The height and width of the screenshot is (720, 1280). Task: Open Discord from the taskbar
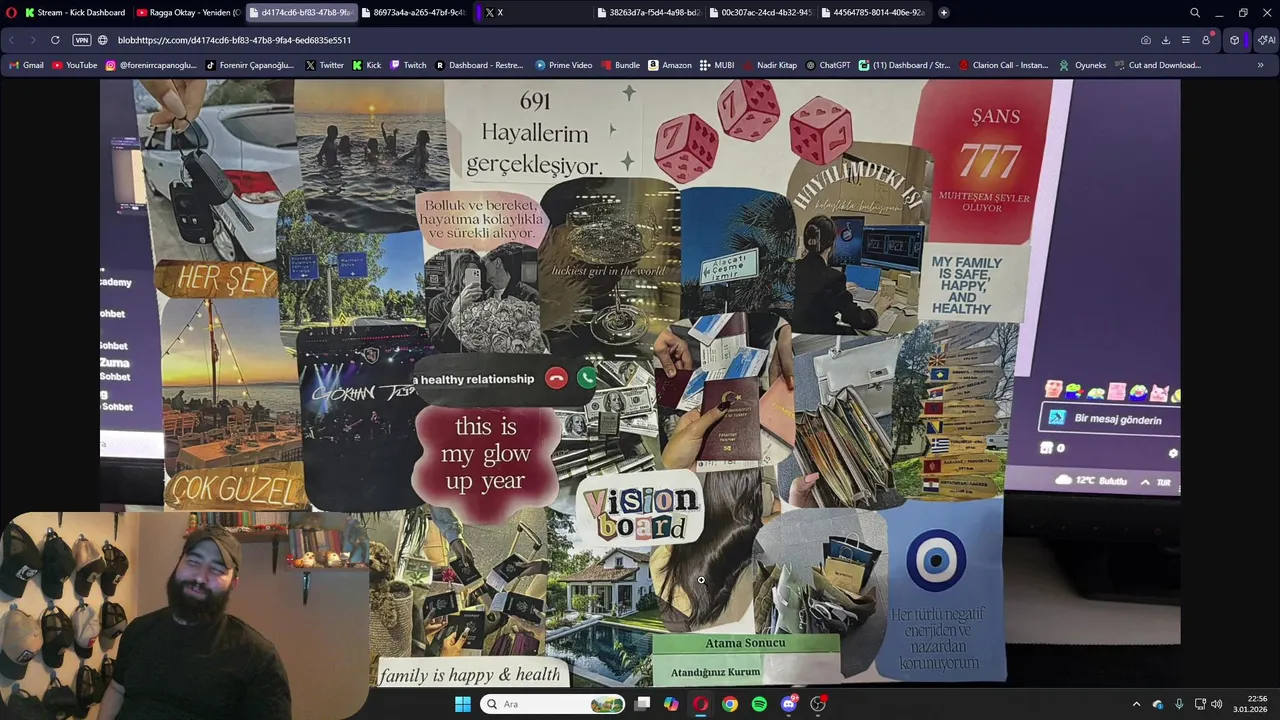(x=789, y=704)
